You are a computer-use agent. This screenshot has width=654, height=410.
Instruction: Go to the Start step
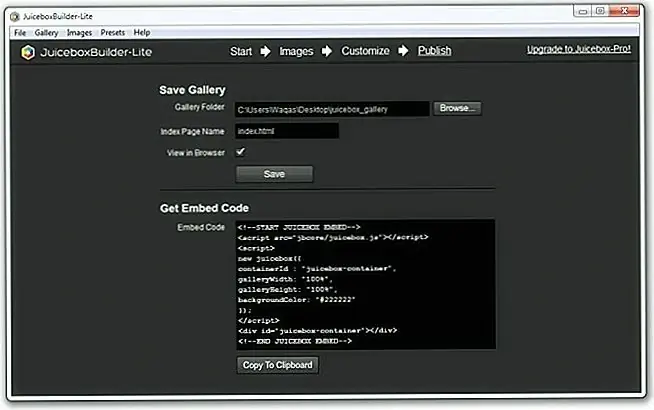tap(241, 51)
